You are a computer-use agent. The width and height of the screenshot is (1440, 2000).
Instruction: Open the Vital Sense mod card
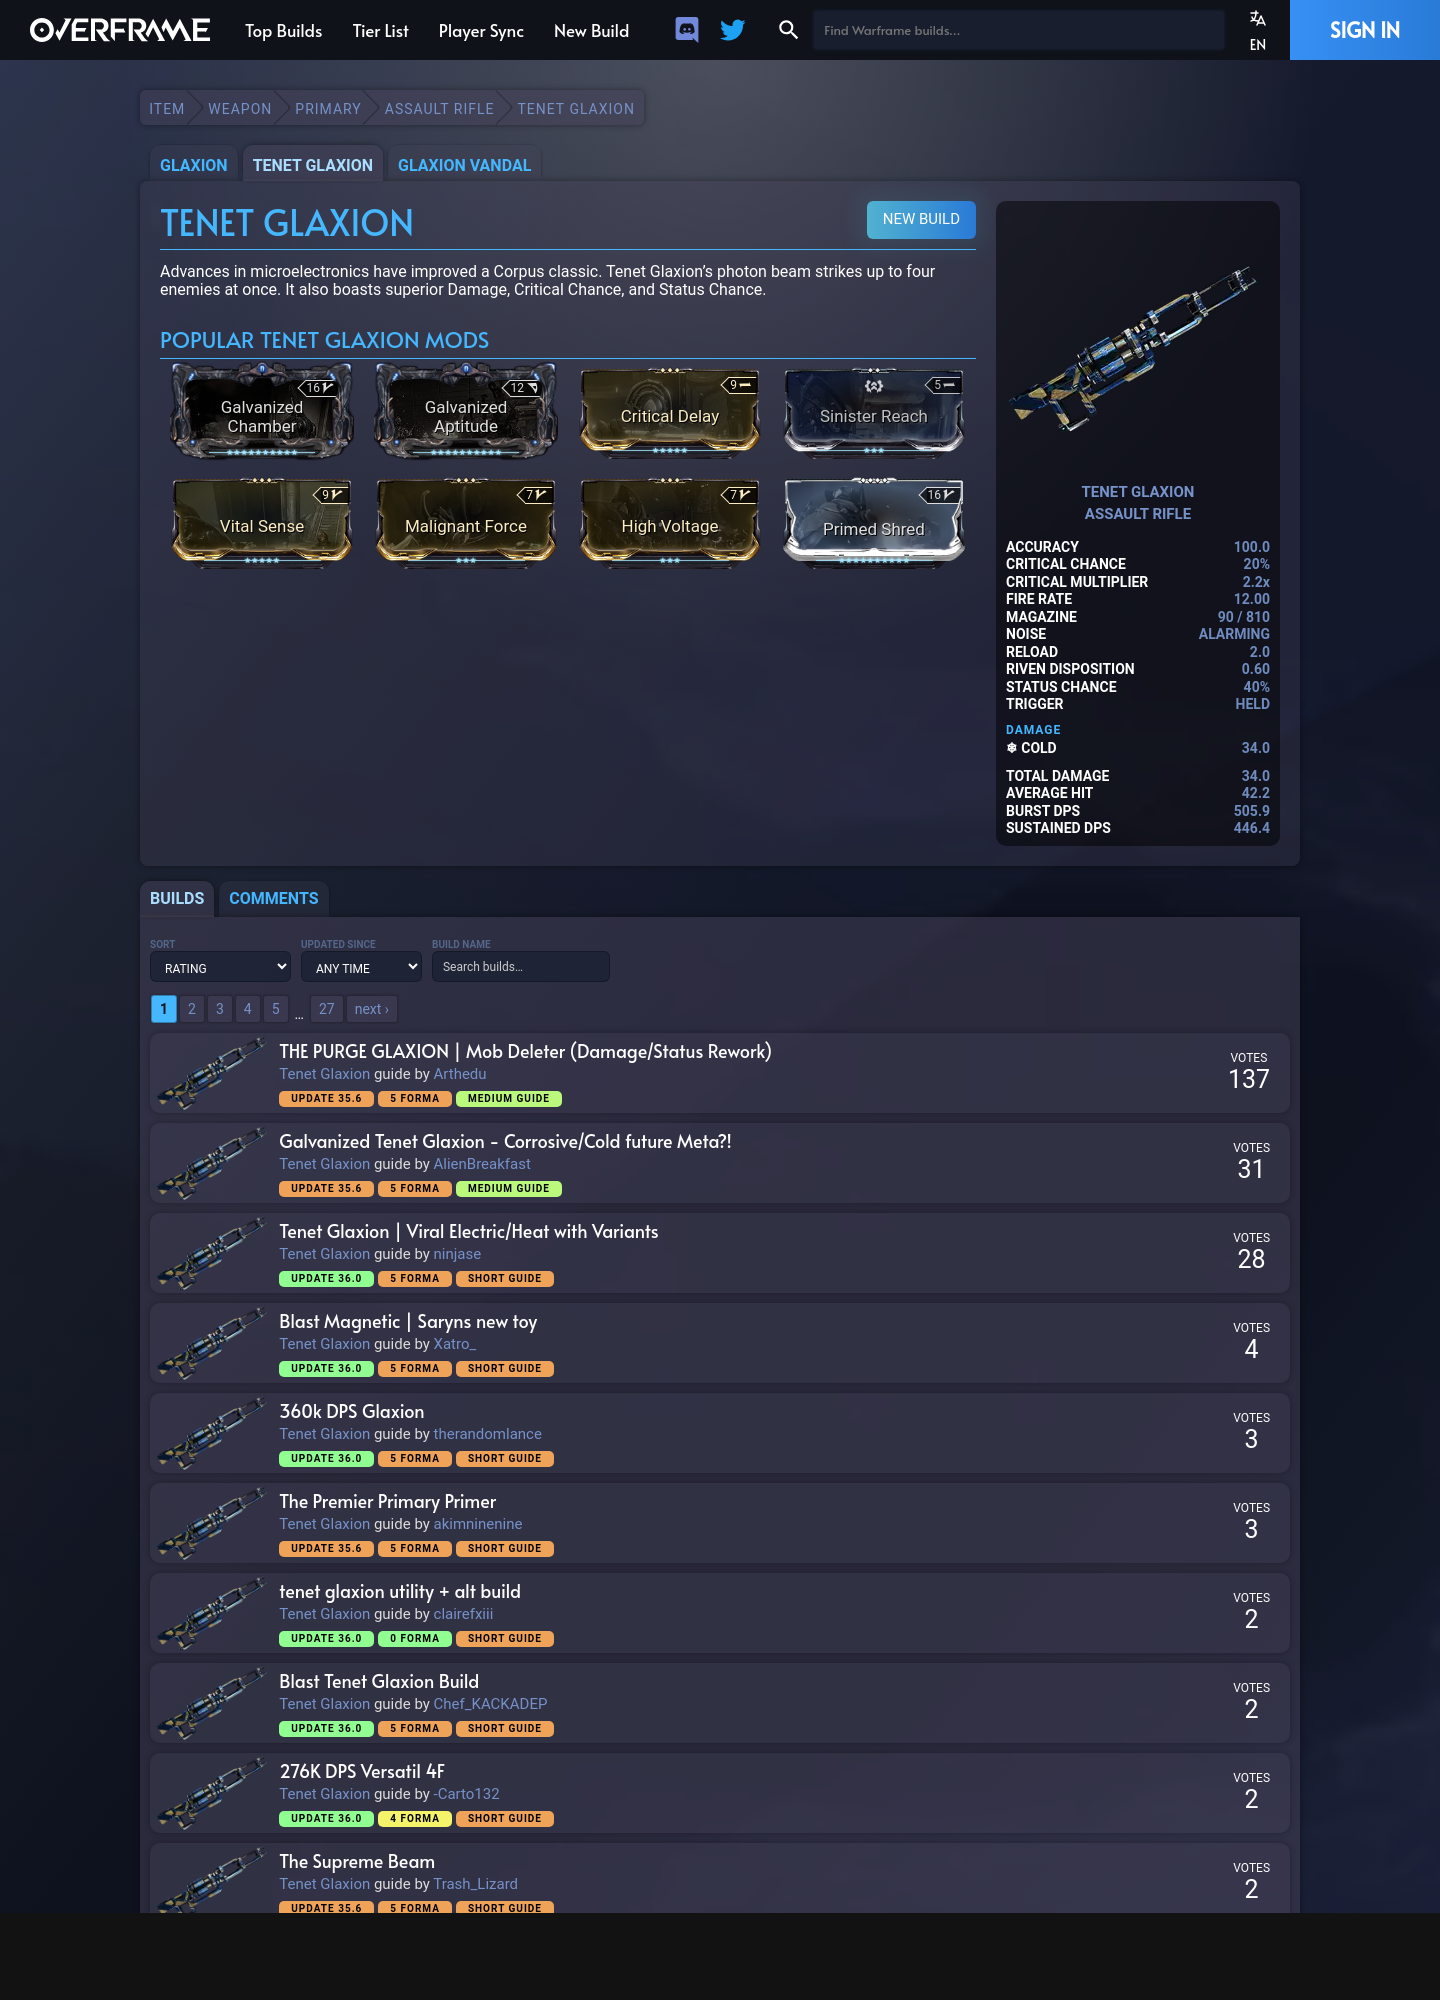tap(262, 524)
